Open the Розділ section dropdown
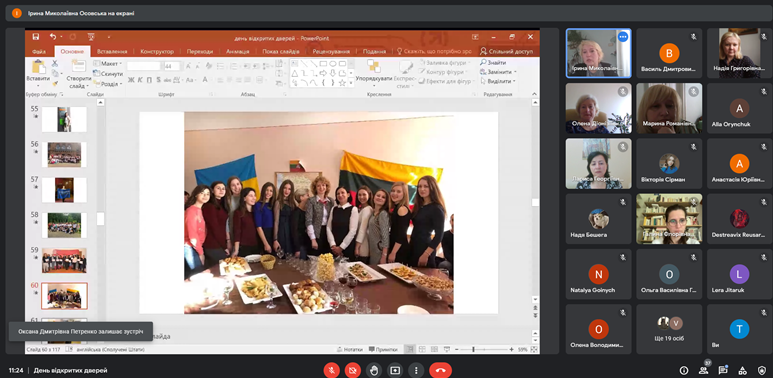Viewport: 773px width, 378px height. (107, 84)
